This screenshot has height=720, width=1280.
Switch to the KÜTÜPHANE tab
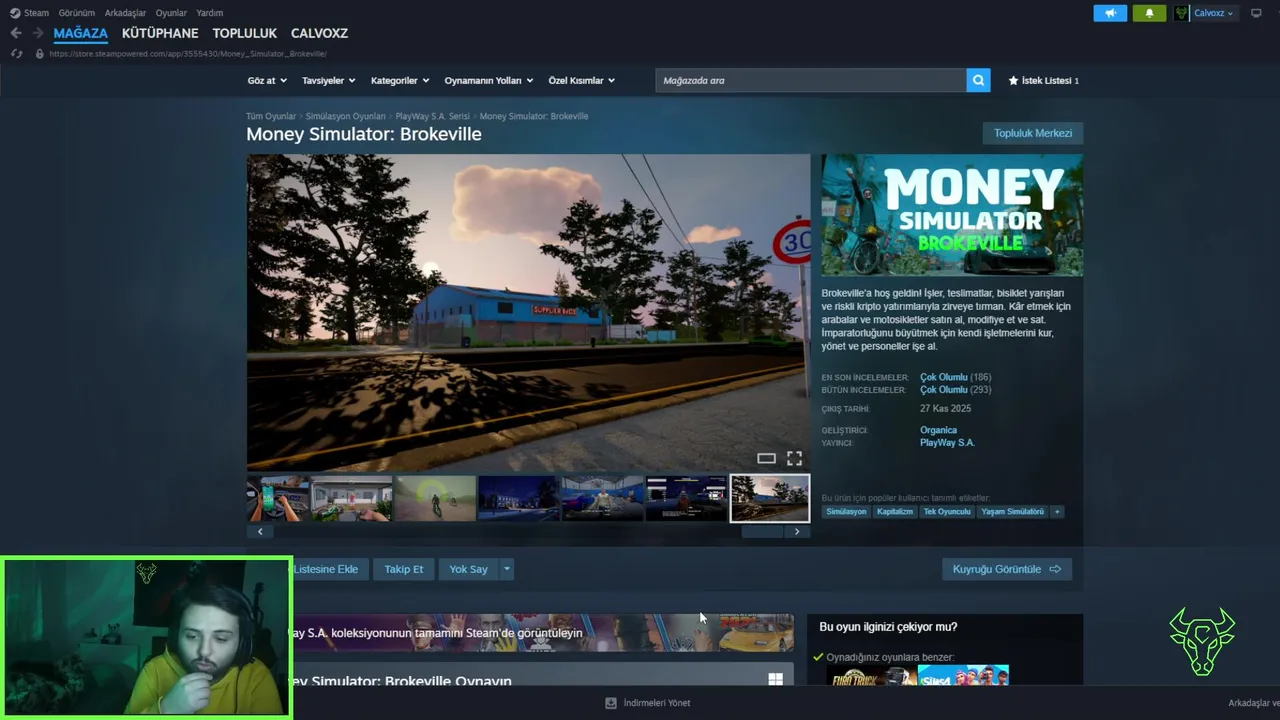tap(160, 33)
